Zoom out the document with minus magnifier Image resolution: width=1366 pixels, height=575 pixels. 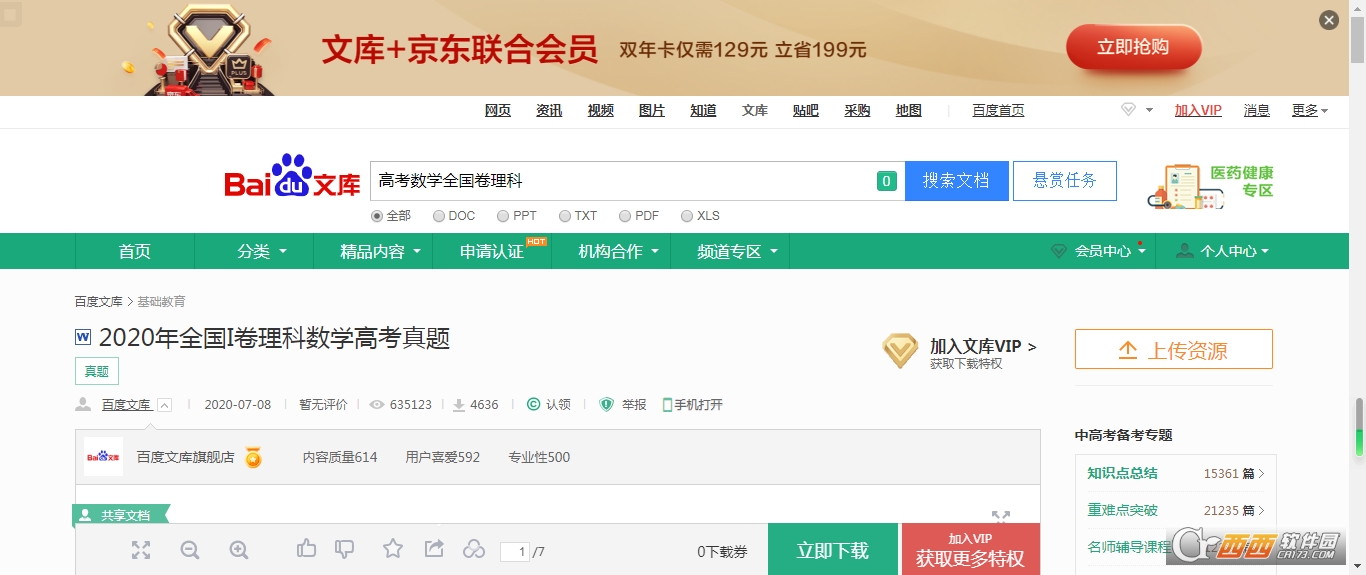[190, 550]
